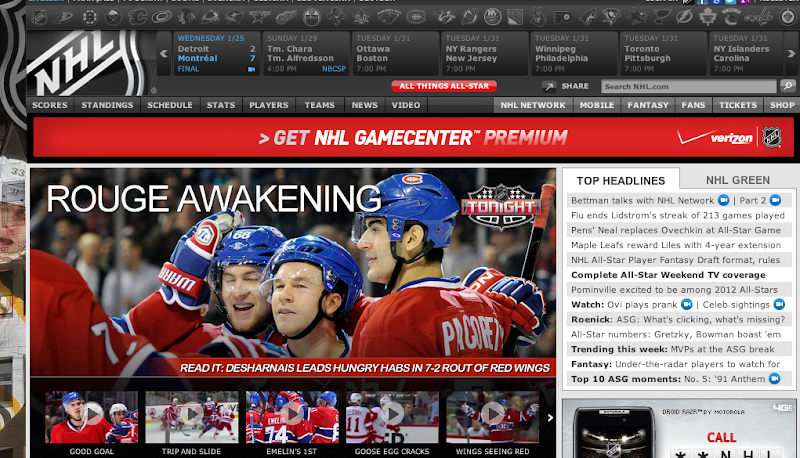Viewport: 800px width, 458px height.
Task: Play the Celeb sightings video icon
Action: 779,304
